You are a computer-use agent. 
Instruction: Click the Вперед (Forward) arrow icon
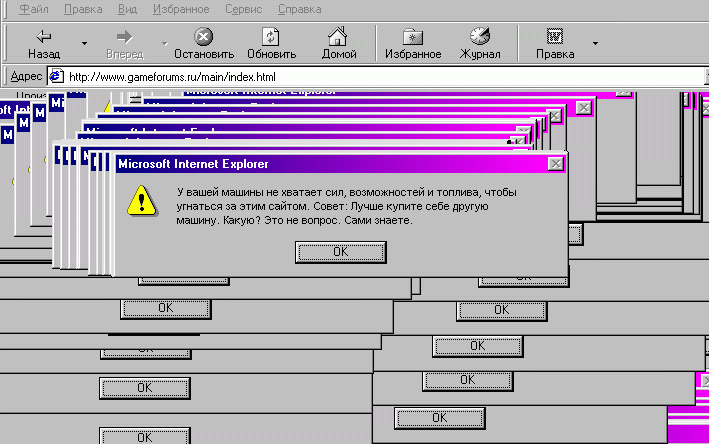pyautogui.click(x=125, y=37)
